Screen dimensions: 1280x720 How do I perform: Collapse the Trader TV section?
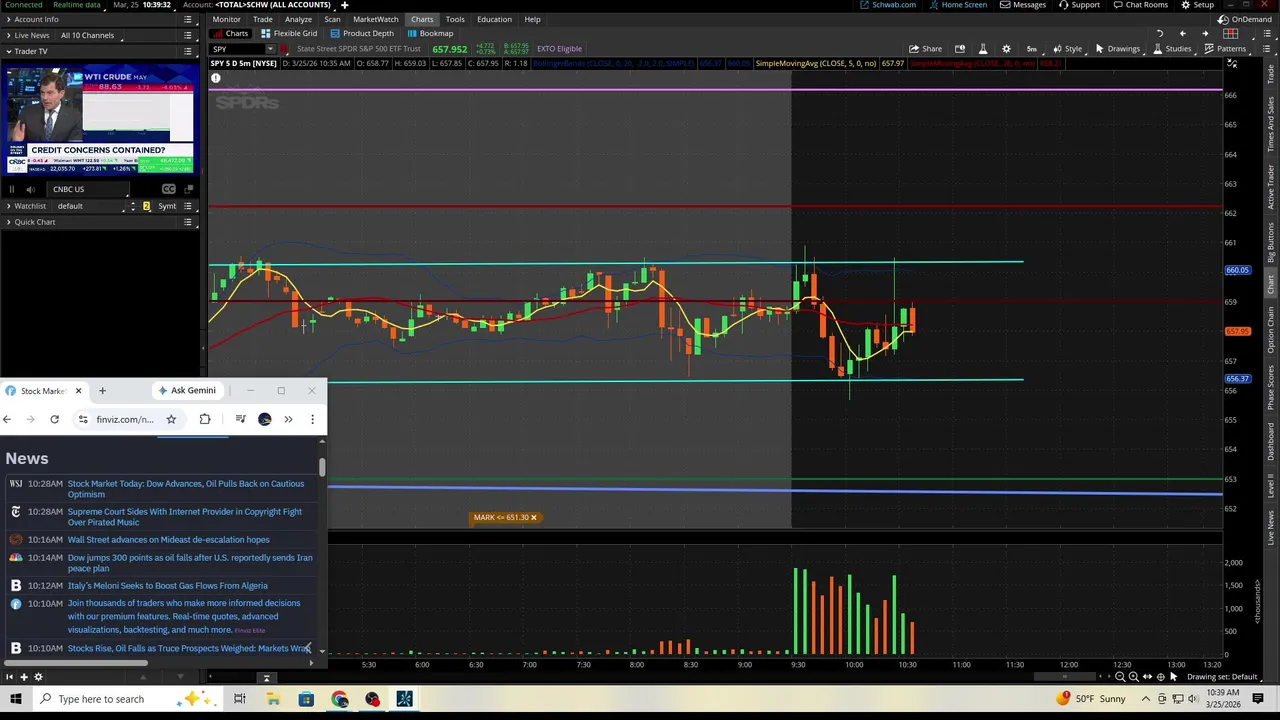[x=8, y=51]
